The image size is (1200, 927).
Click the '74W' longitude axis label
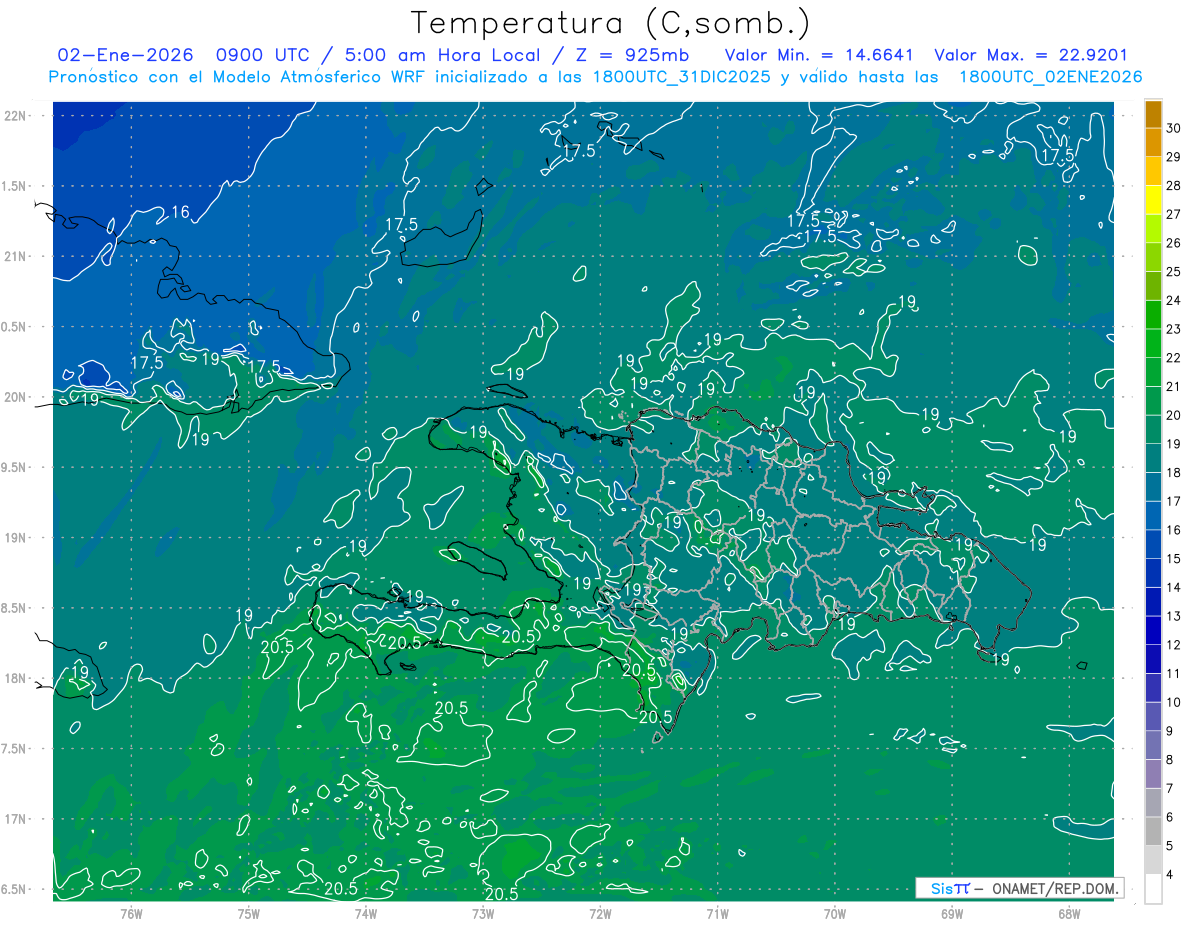(366, 914)
